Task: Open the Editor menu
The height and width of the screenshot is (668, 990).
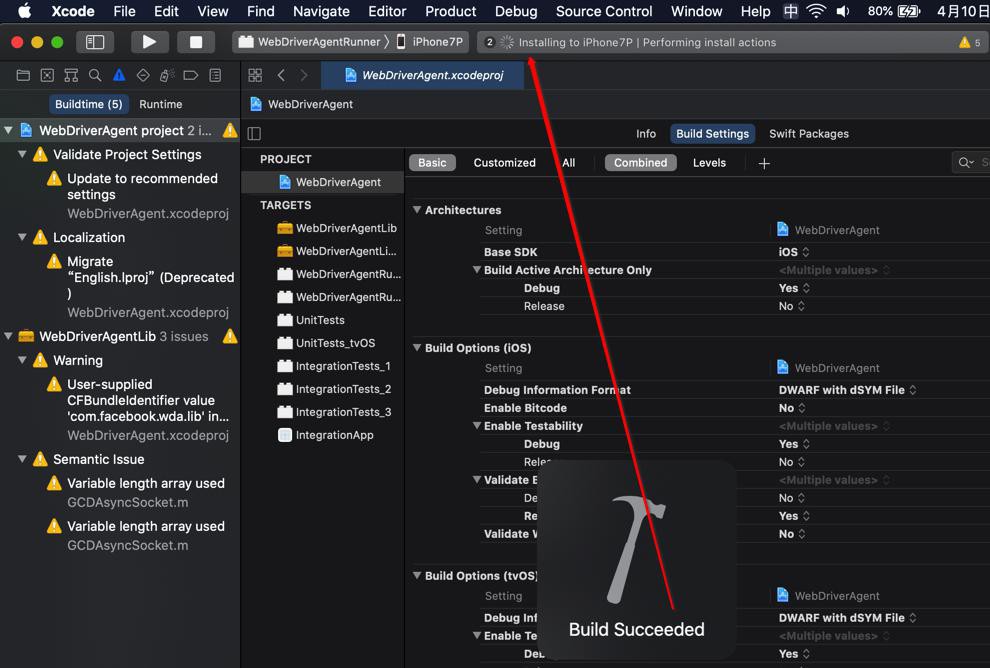Action: pos(387,11)
